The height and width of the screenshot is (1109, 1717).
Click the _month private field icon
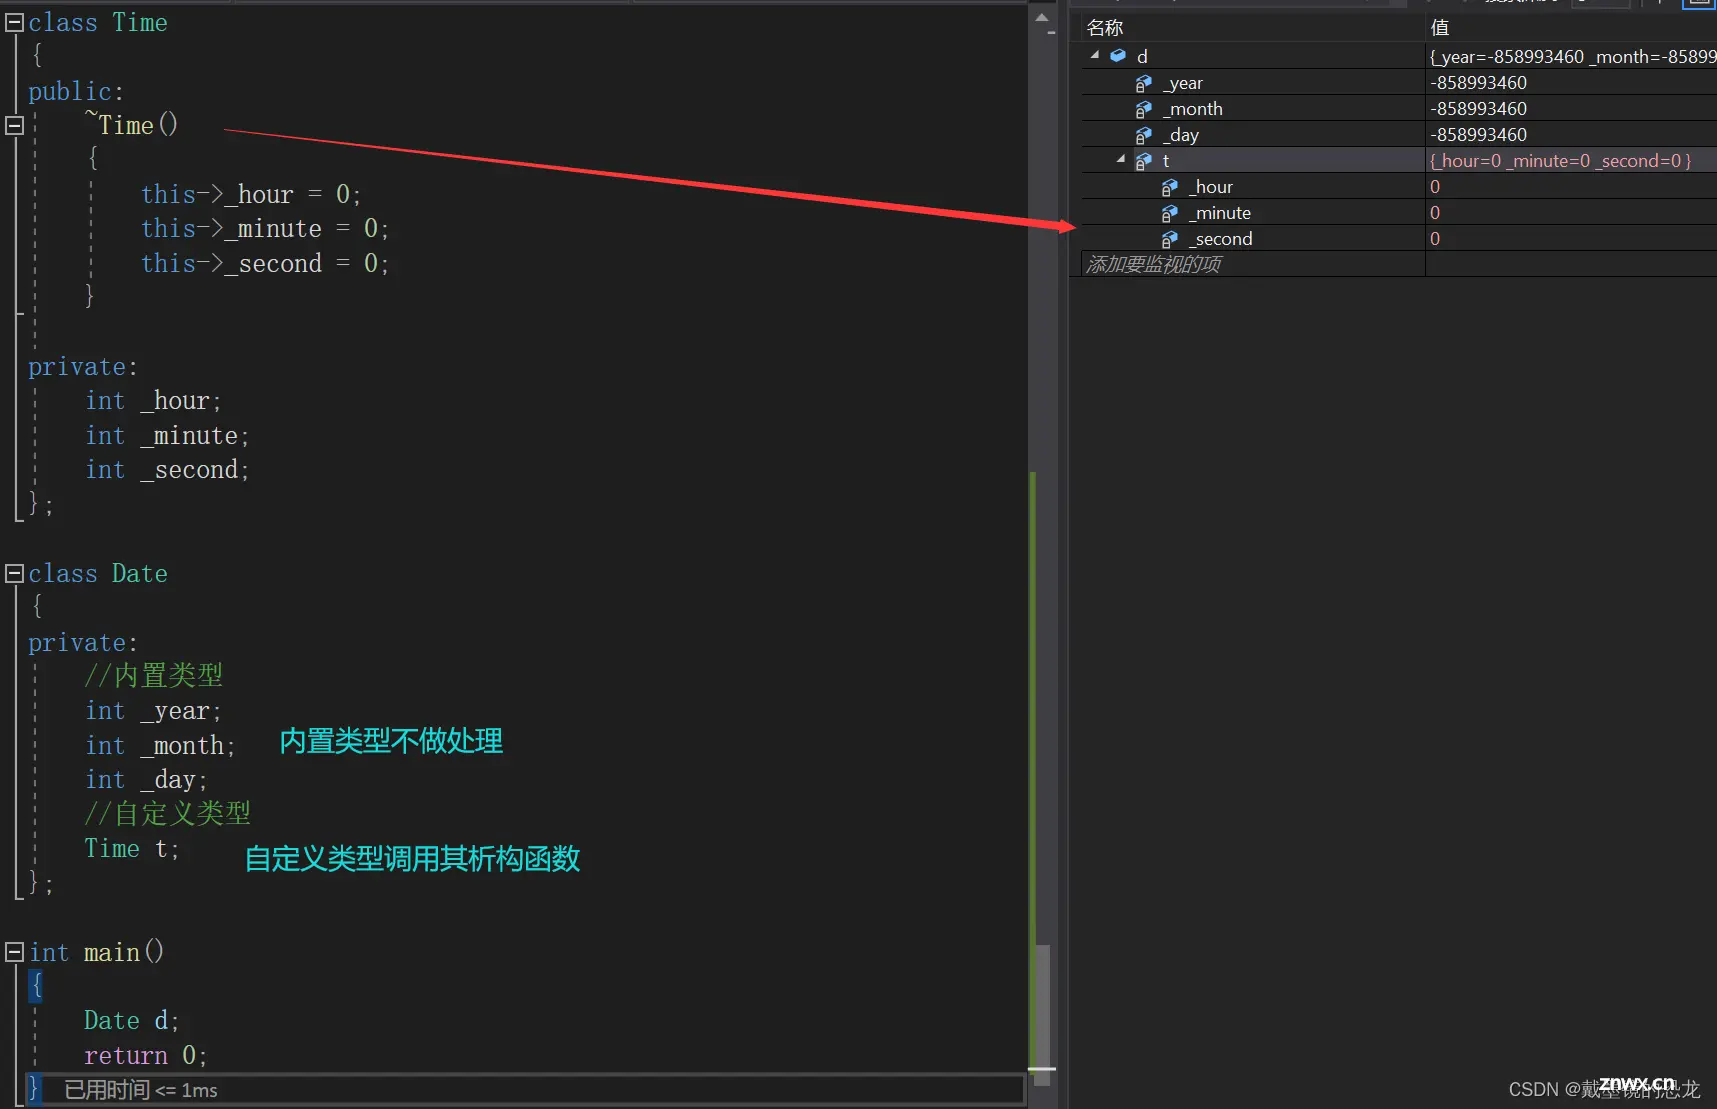(x=1144, y=109)
